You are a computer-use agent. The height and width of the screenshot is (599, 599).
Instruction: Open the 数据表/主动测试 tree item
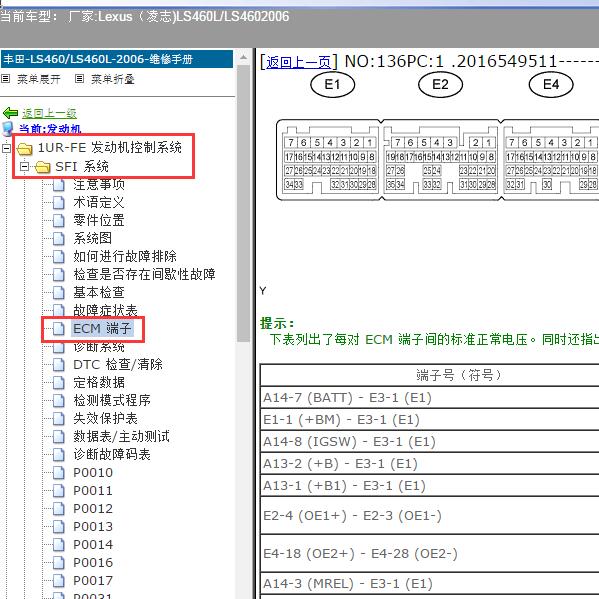121,436
